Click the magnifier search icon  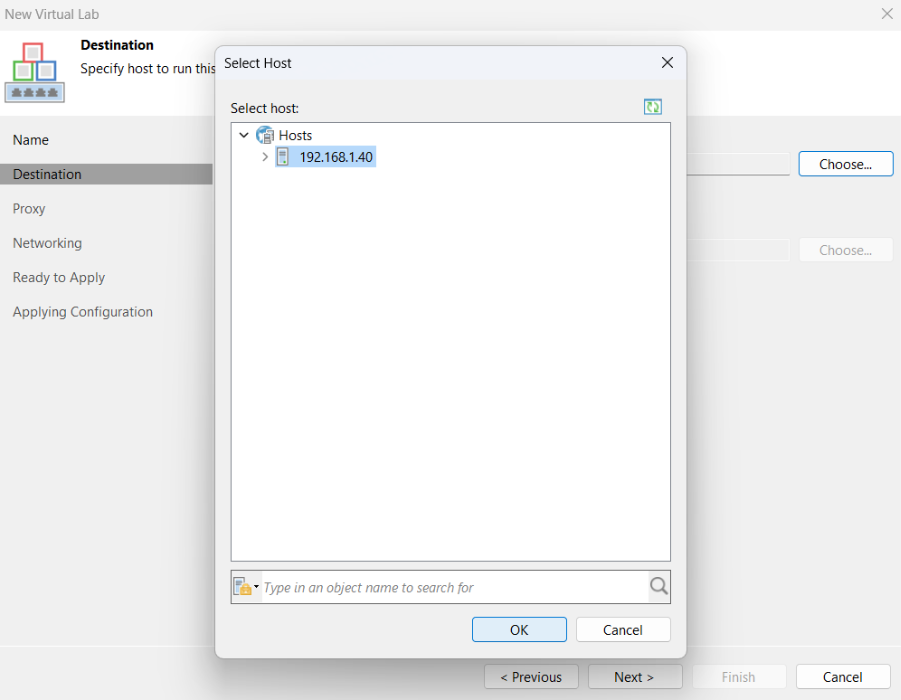pos(658,587)
